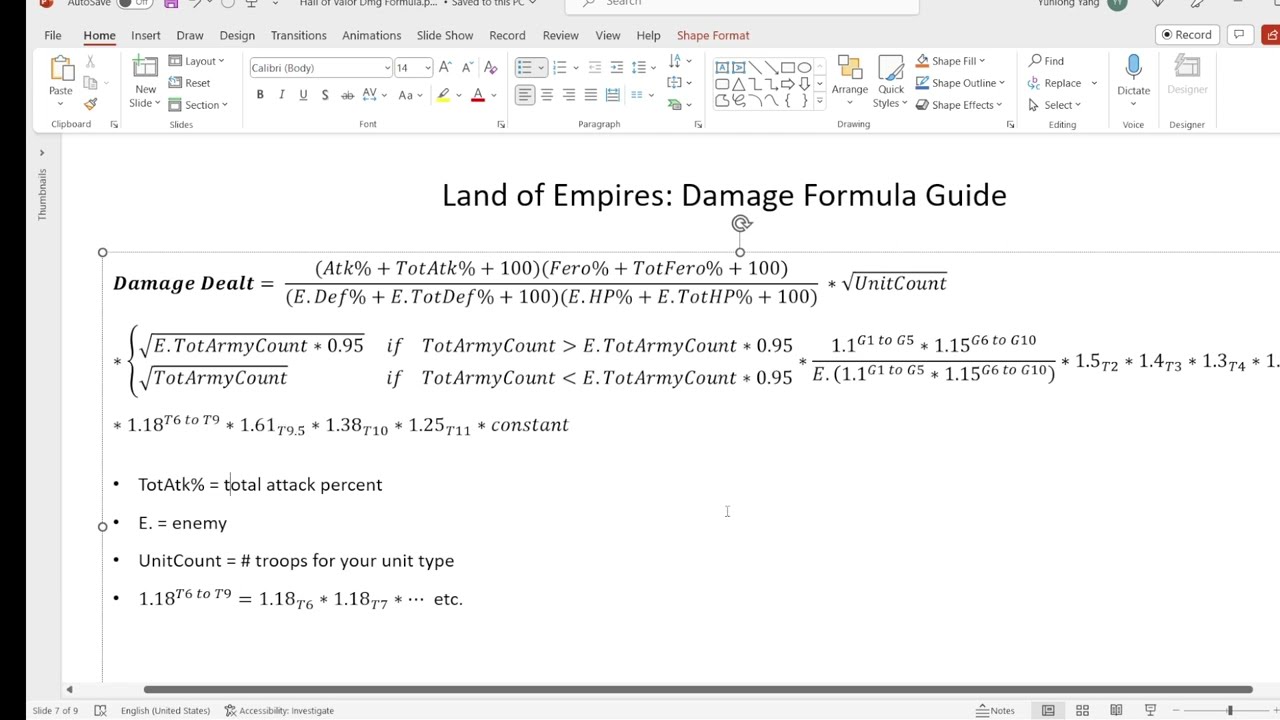Screen dimensions: 1280x720
Task: Open the Calibri (Body) font name box
Action: point(320,68)
